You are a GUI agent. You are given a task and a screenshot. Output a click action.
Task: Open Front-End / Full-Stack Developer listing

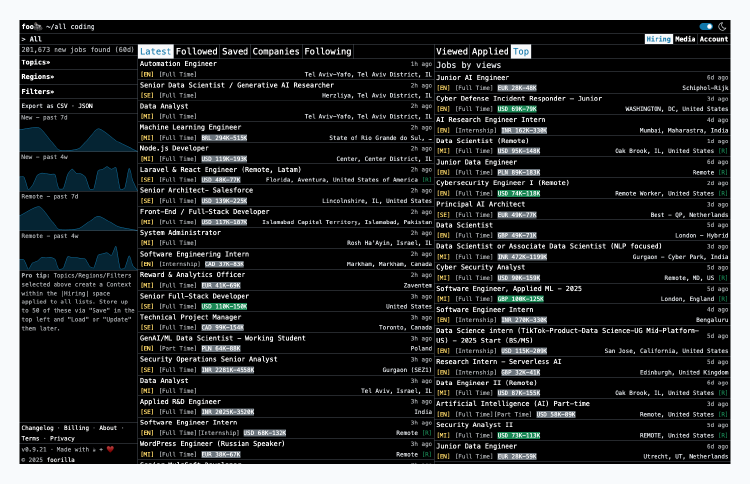[x=205, y=211]
